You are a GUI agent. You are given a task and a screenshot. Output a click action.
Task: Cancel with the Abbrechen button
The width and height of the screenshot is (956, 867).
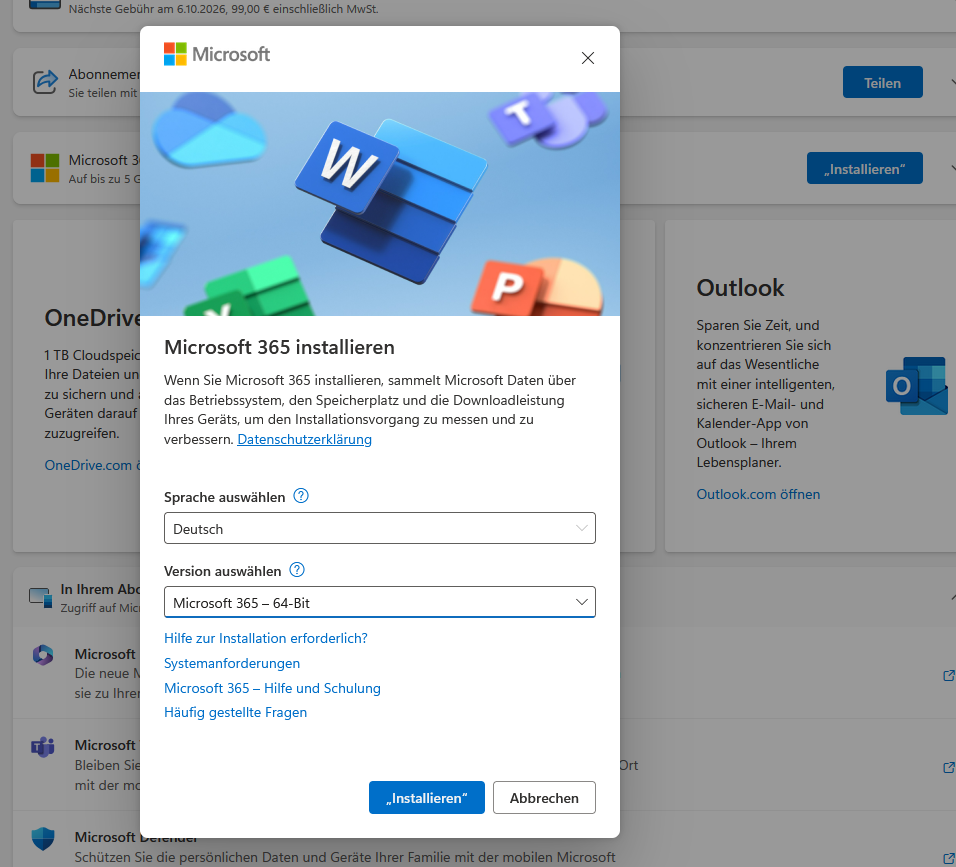pos(544,797)
